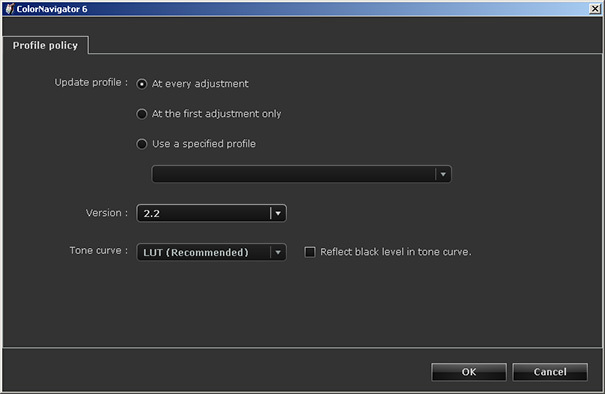Viewport: 605px width, 394px height.
Task: Click the ColorNavigator 6 title text
Action: (x=52, y=9)
